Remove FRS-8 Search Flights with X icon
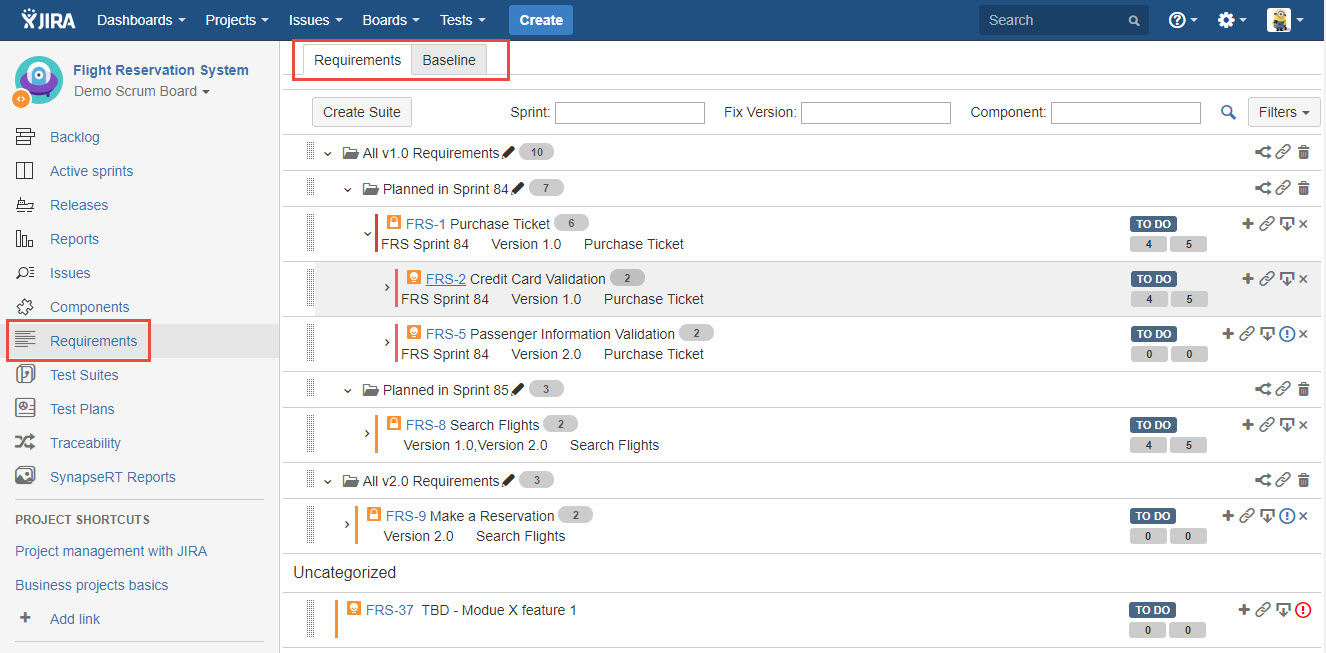 (x=1303, y=425)
